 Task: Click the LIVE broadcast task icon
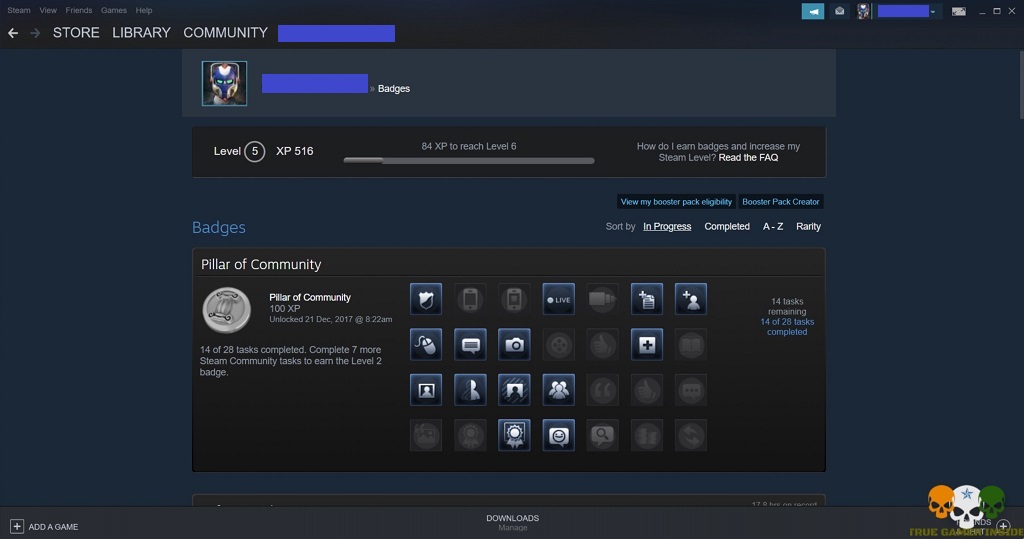click(x=558, y=299)
